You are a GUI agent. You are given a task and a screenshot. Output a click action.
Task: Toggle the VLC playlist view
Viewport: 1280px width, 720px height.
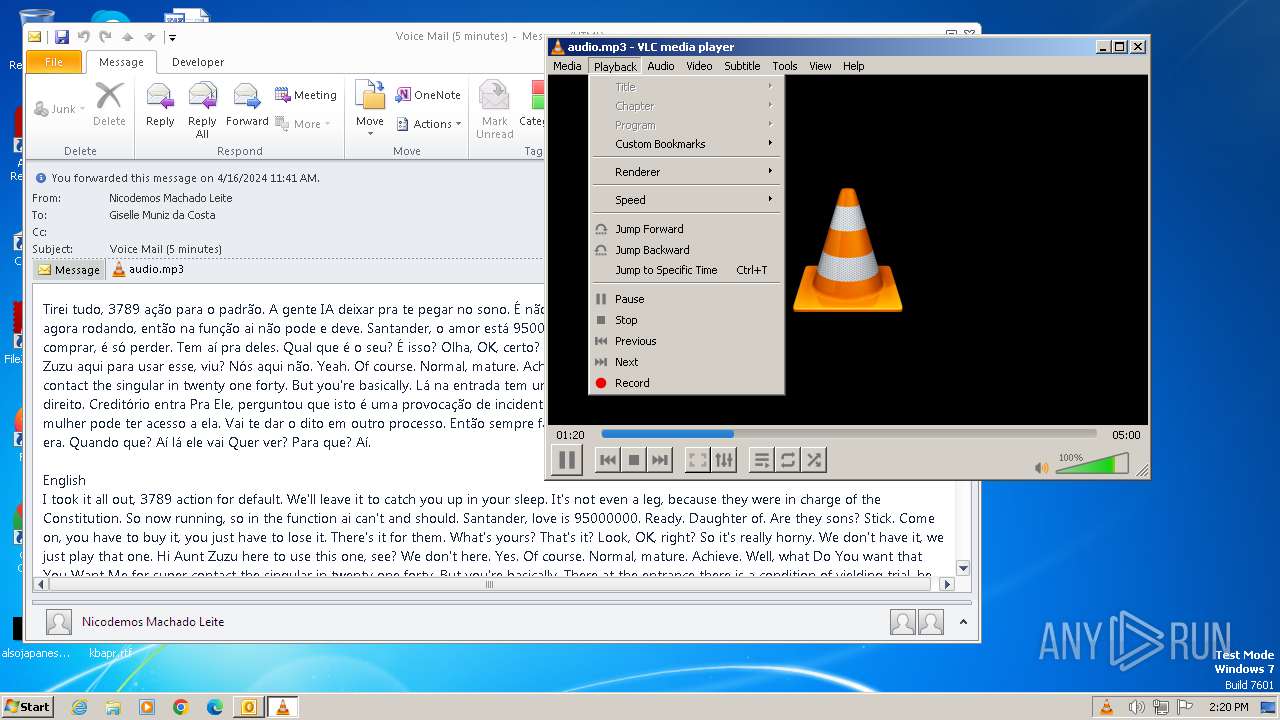click(x=762, y=460)
